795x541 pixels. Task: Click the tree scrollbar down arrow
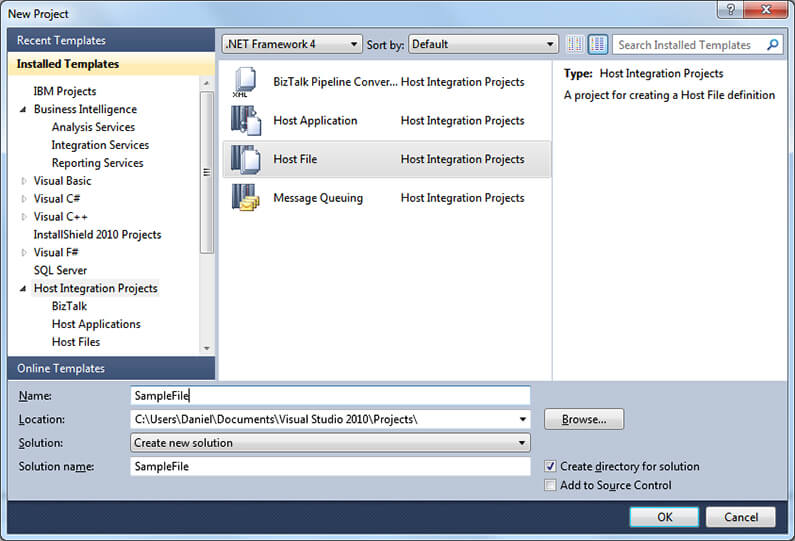(206, 348)
